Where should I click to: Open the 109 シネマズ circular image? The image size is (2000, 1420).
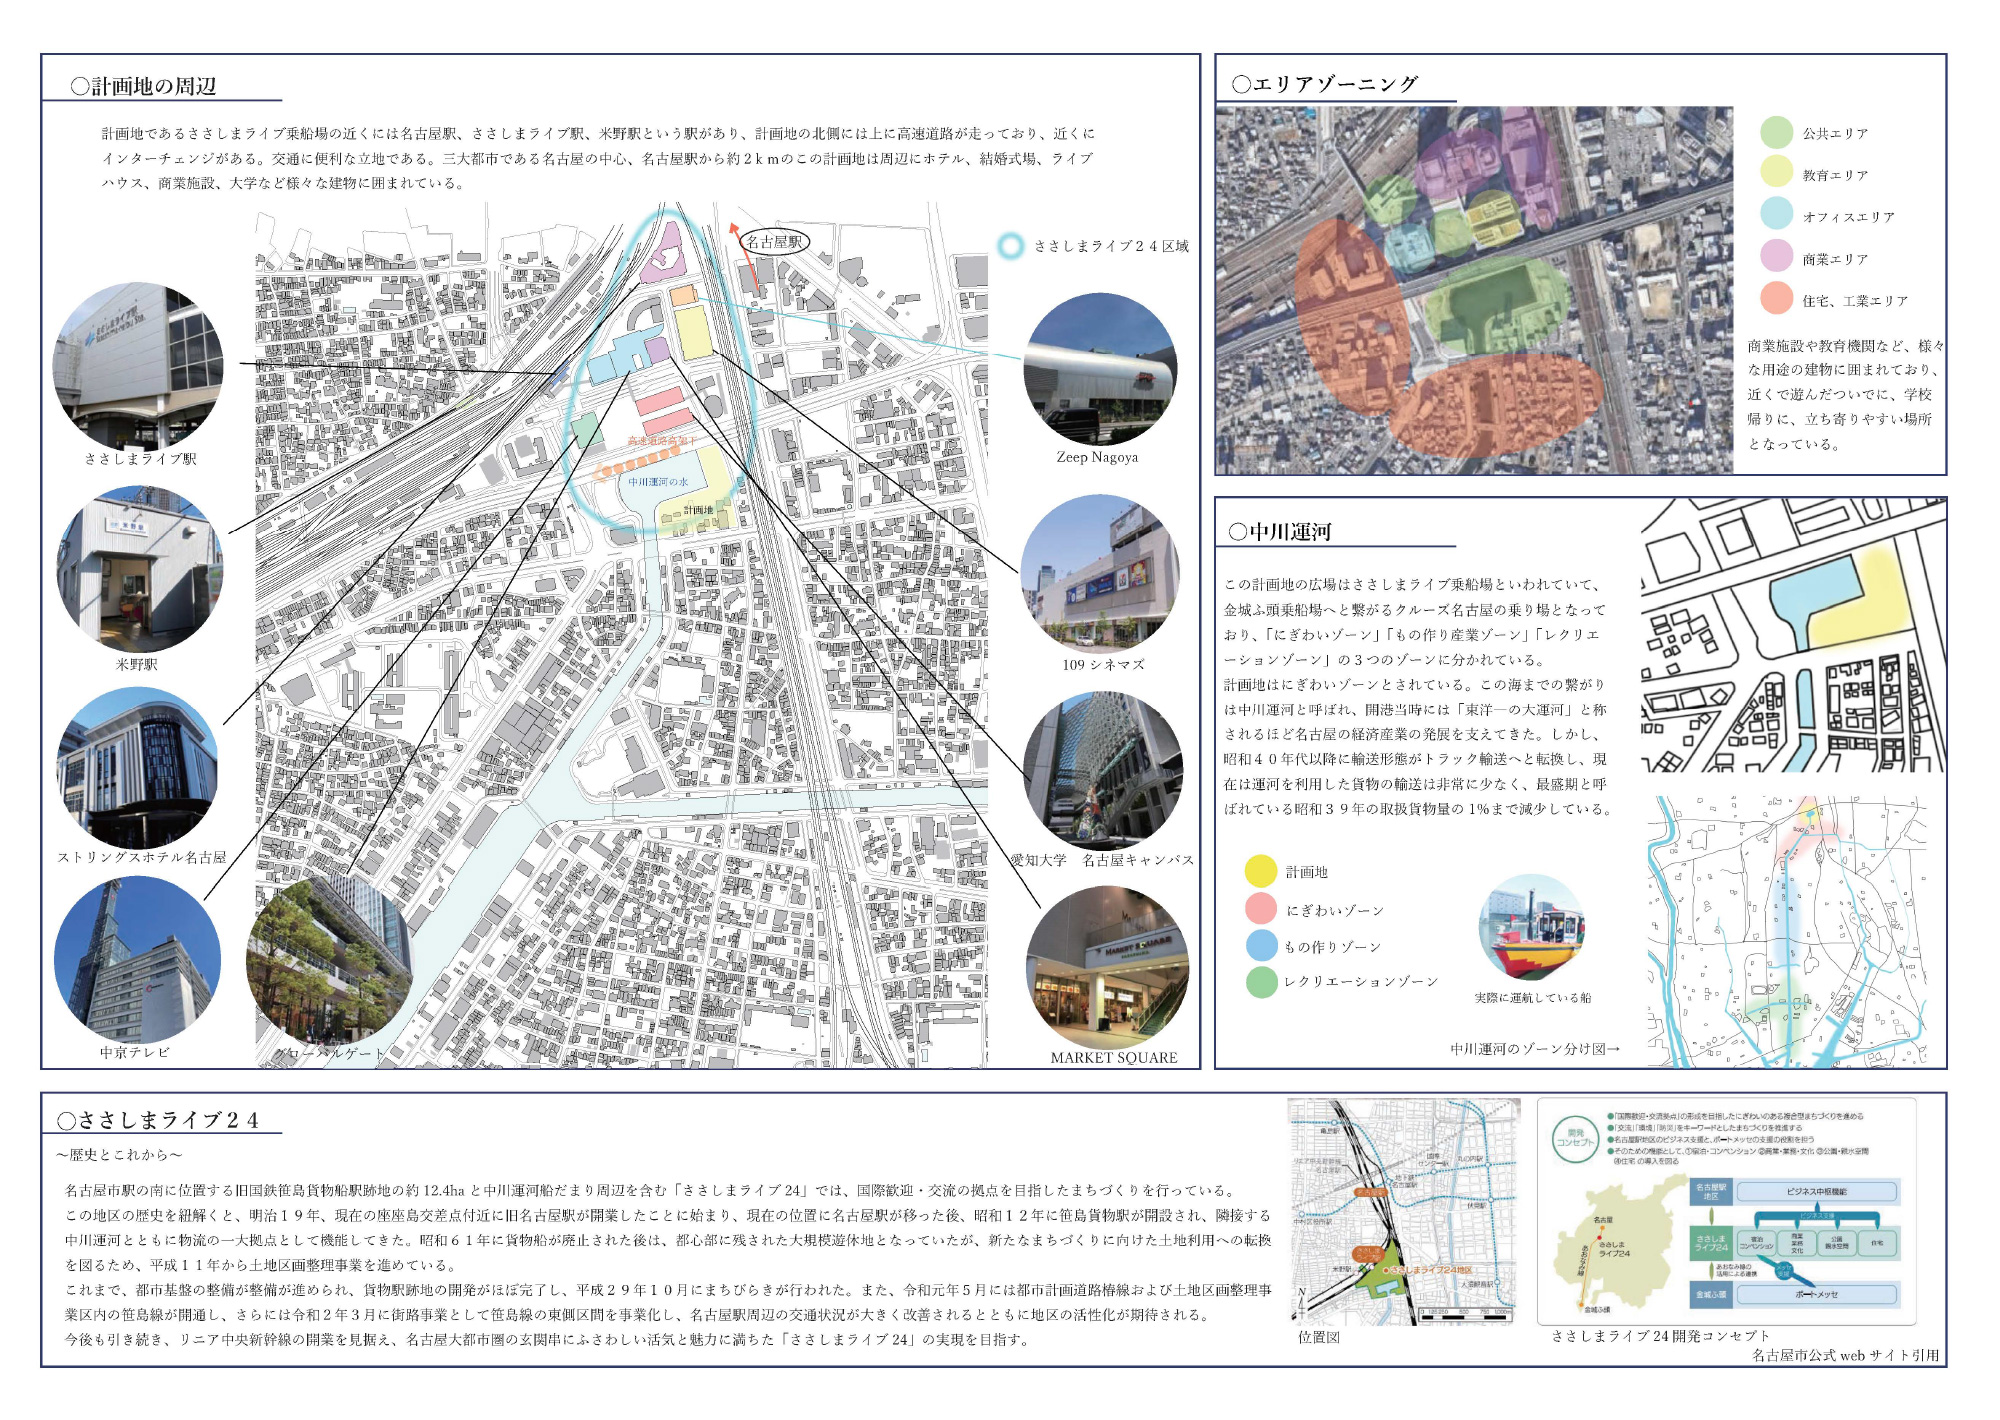coord(1100,575)
